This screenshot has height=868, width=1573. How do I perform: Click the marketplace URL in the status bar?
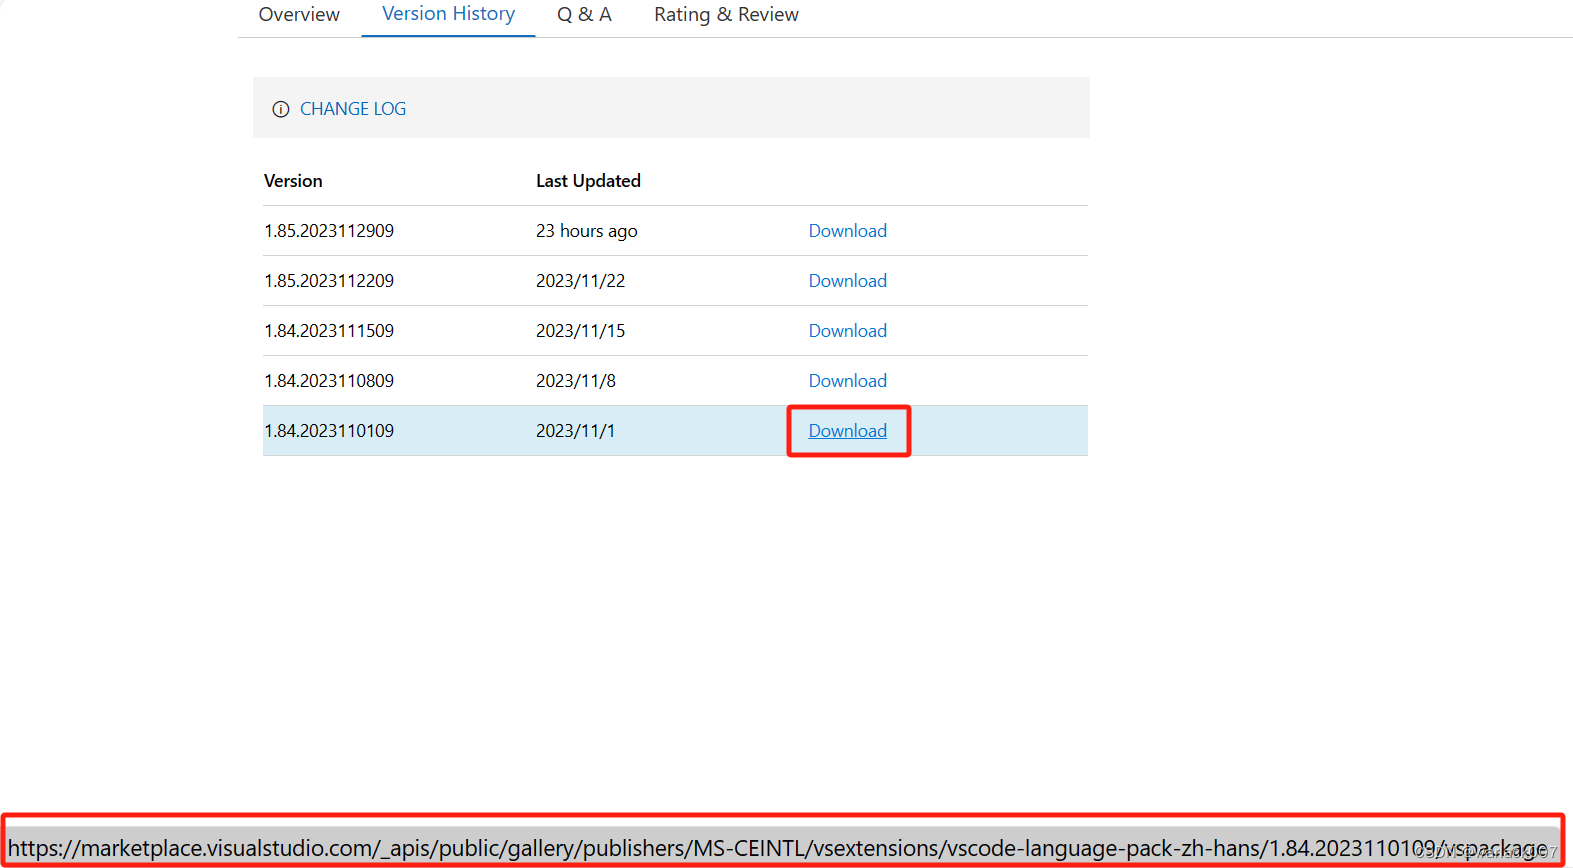click(778, 848)
